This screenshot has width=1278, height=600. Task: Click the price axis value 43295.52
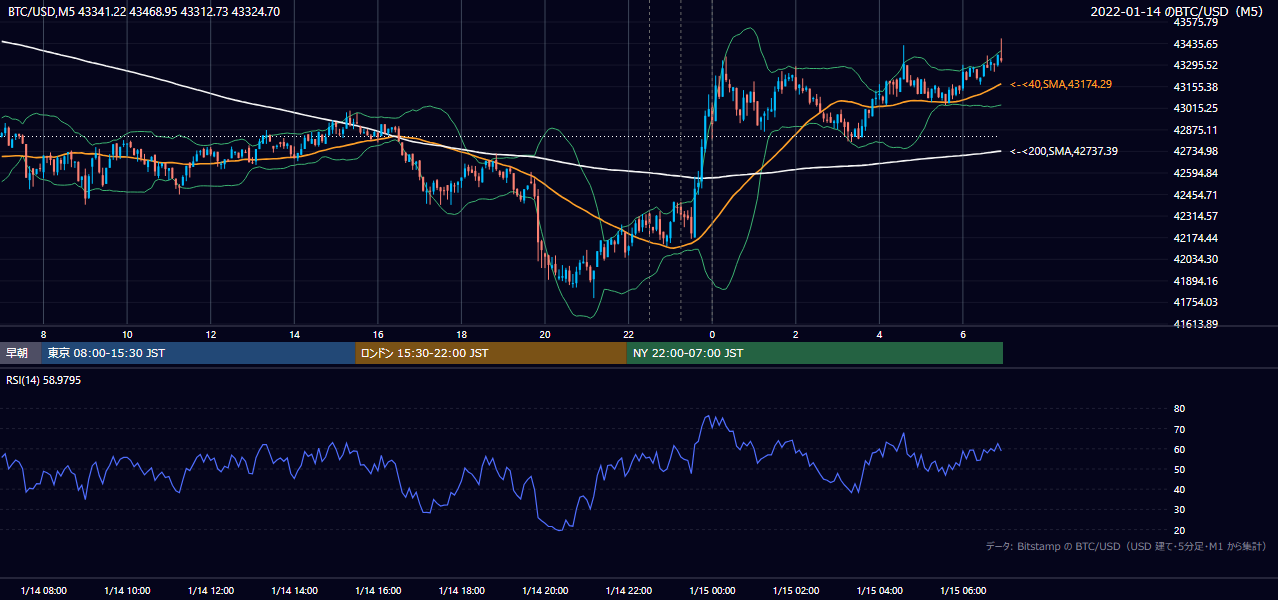coord(1195,65)
